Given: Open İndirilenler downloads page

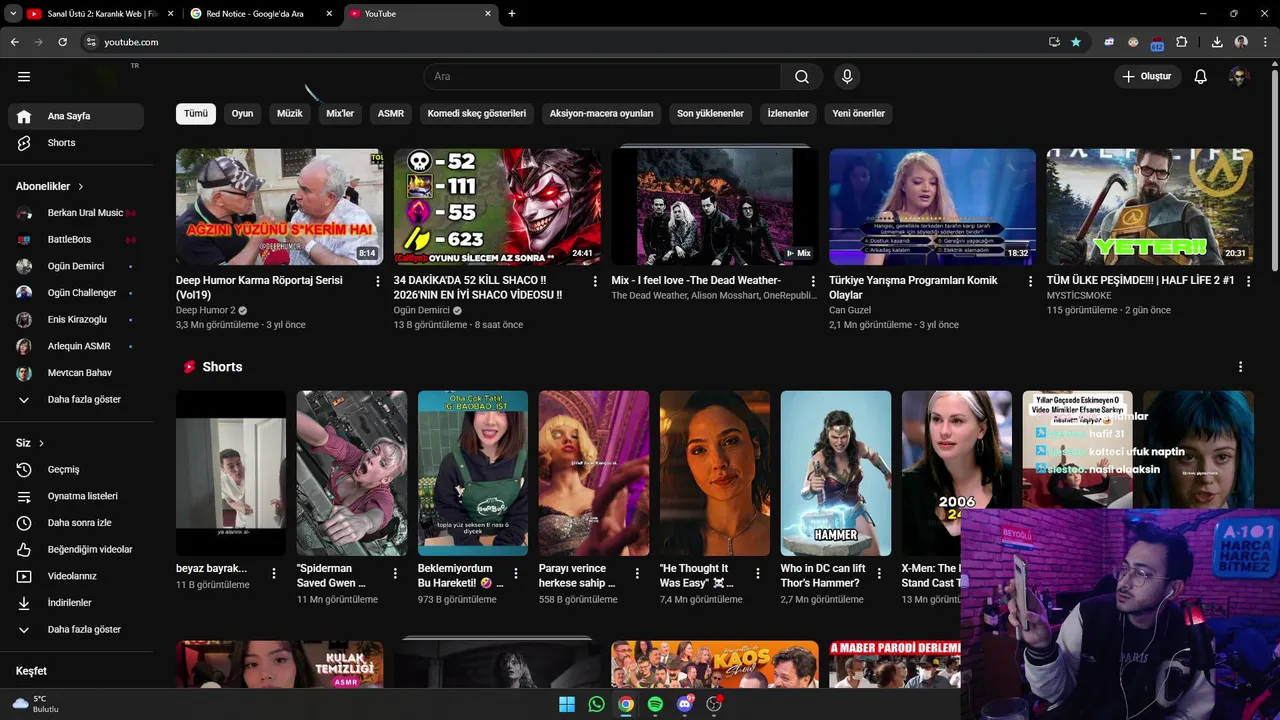Looking at the screenshot, I should [76, 603].
